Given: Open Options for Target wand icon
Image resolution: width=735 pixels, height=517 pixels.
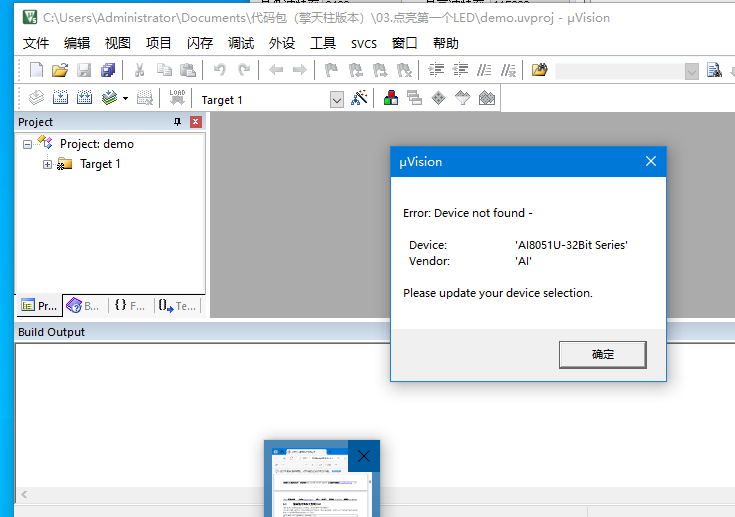Looking at the screenshot, I should coord(359,98).
